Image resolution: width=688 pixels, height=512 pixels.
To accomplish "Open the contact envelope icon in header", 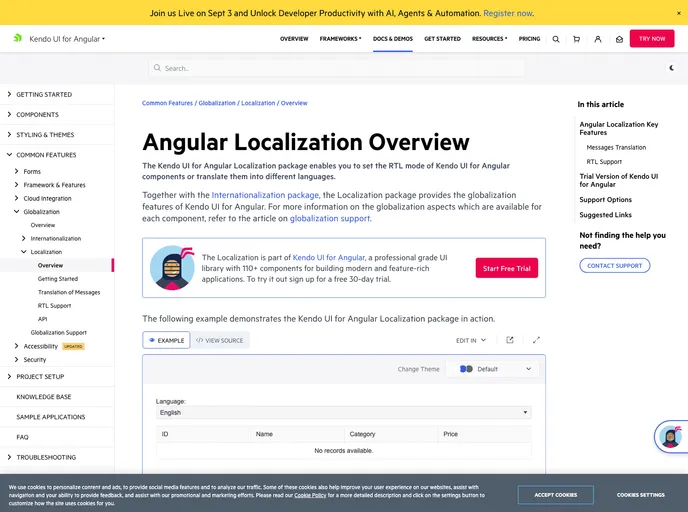I will (x=619, y=39).
